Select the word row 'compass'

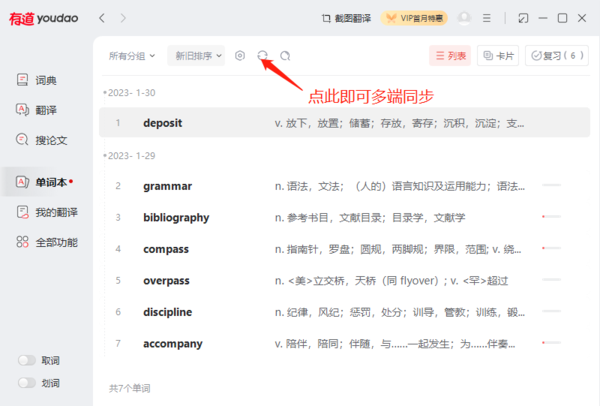tap(330, 248)
